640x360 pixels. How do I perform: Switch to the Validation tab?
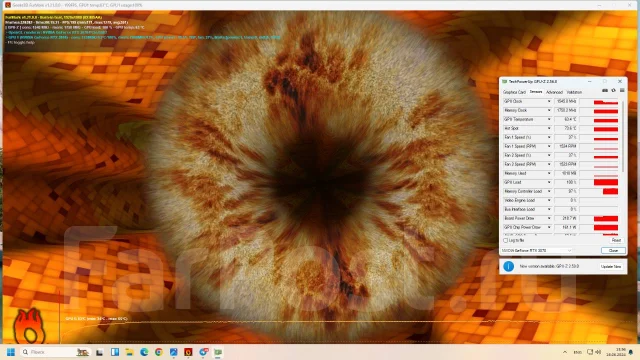point(574,92)
